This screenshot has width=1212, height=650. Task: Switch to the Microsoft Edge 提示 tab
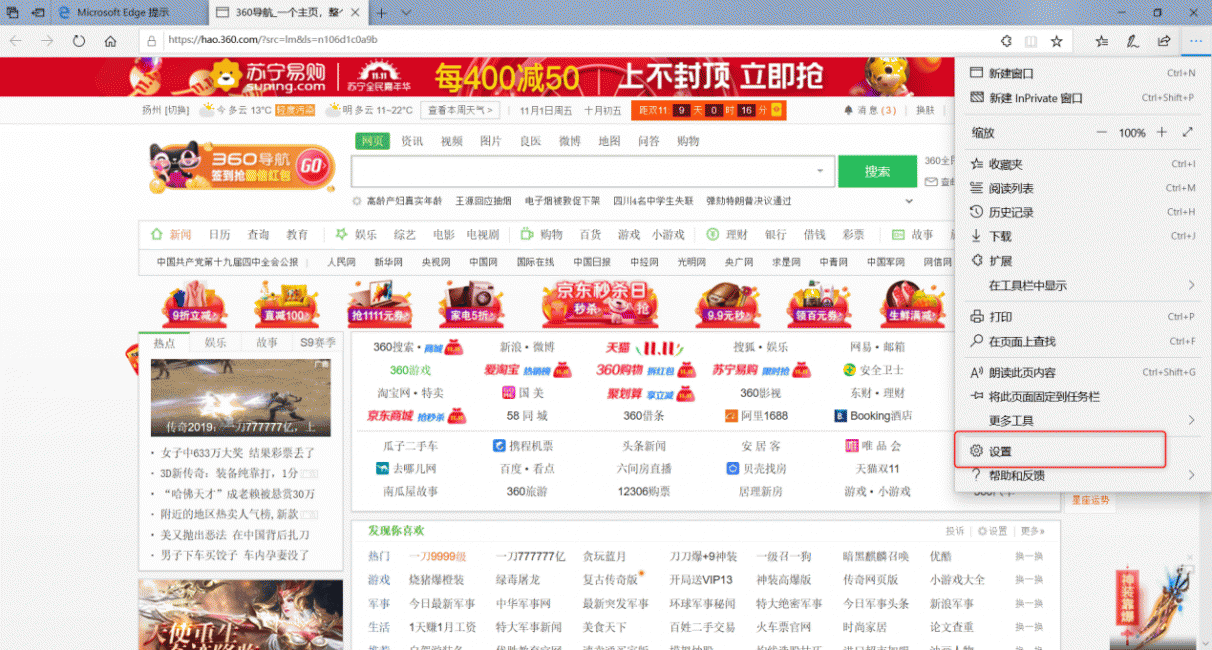(124, 13)
